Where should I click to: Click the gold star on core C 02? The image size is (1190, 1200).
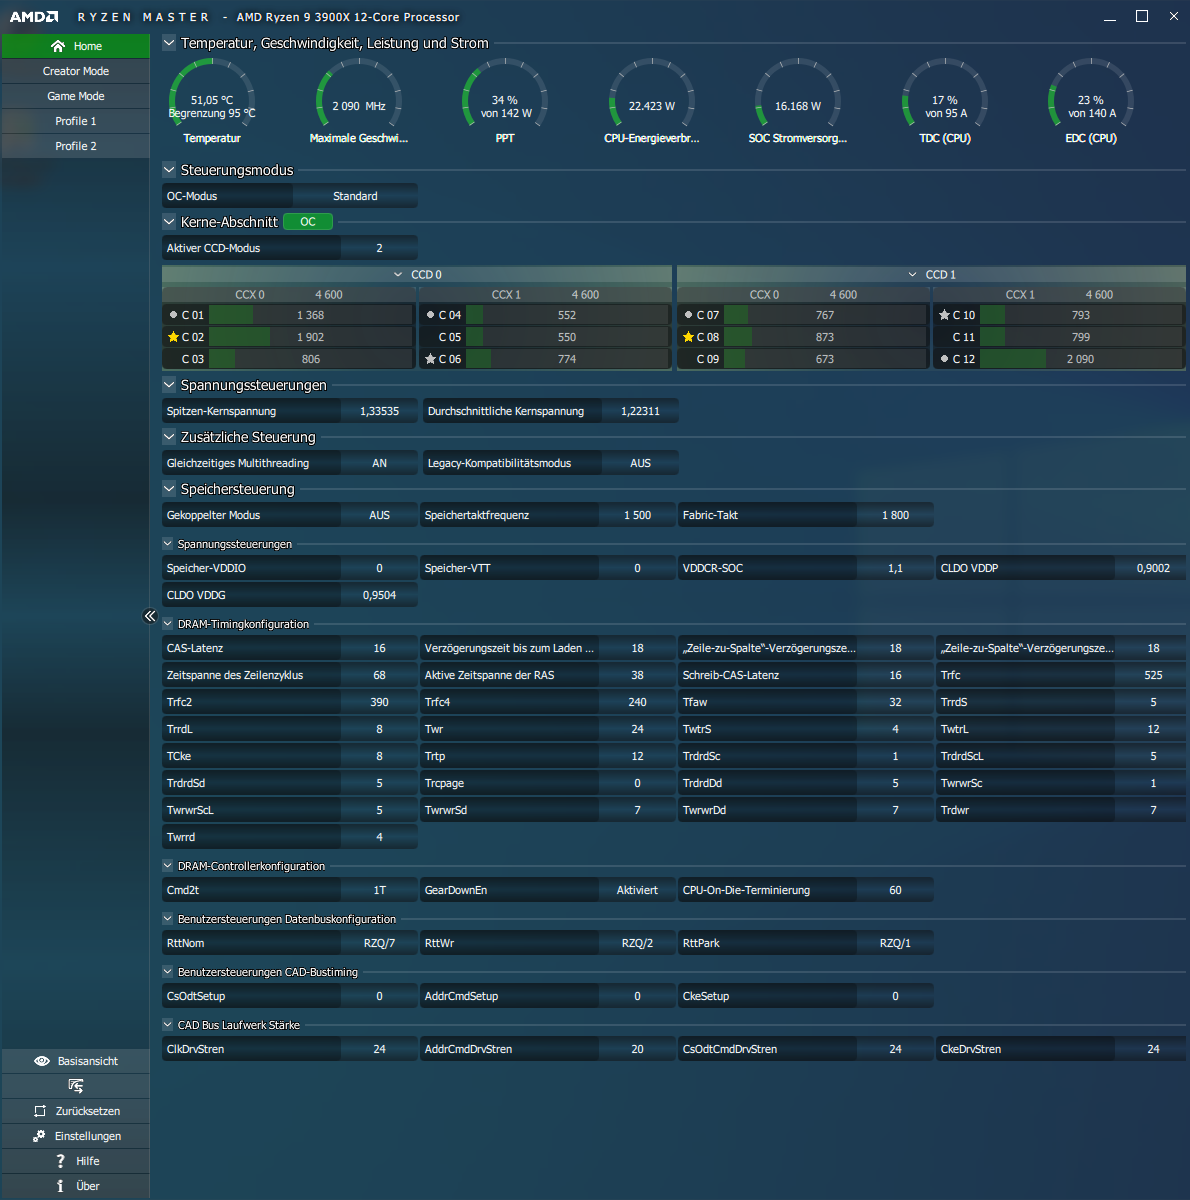pyautogui.click(x=173, y=337)
